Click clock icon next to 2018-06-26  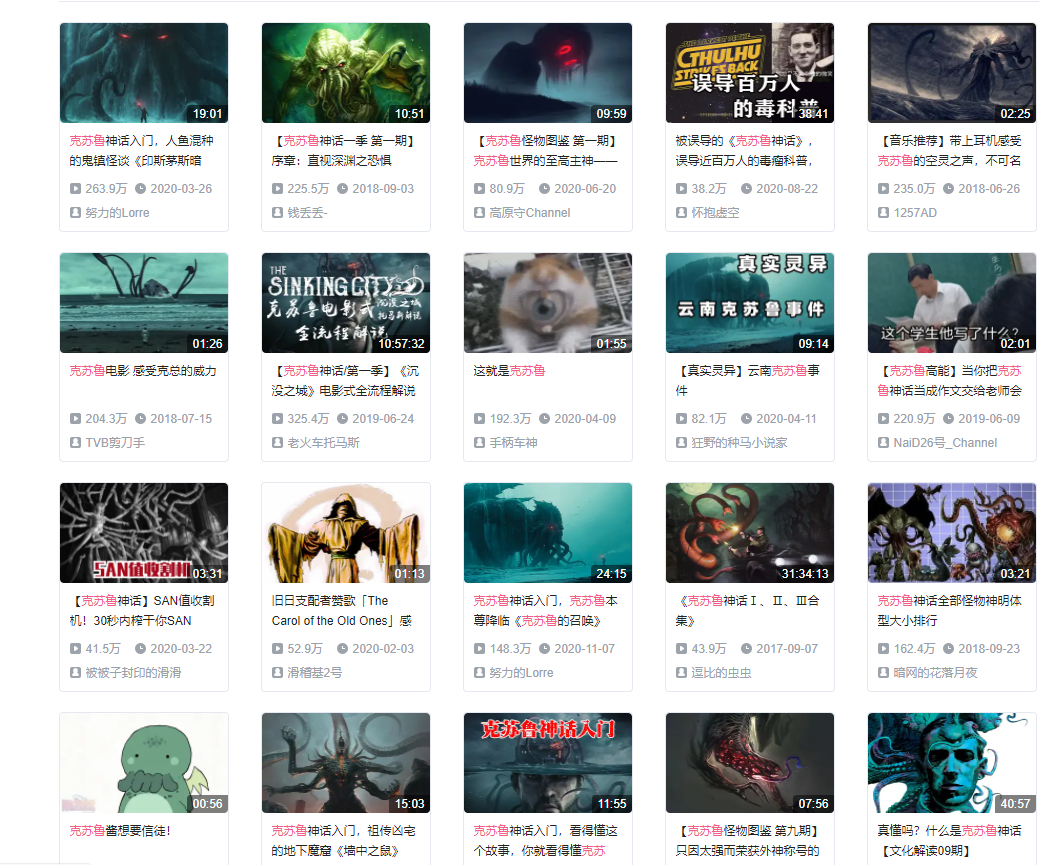point(948,189)
